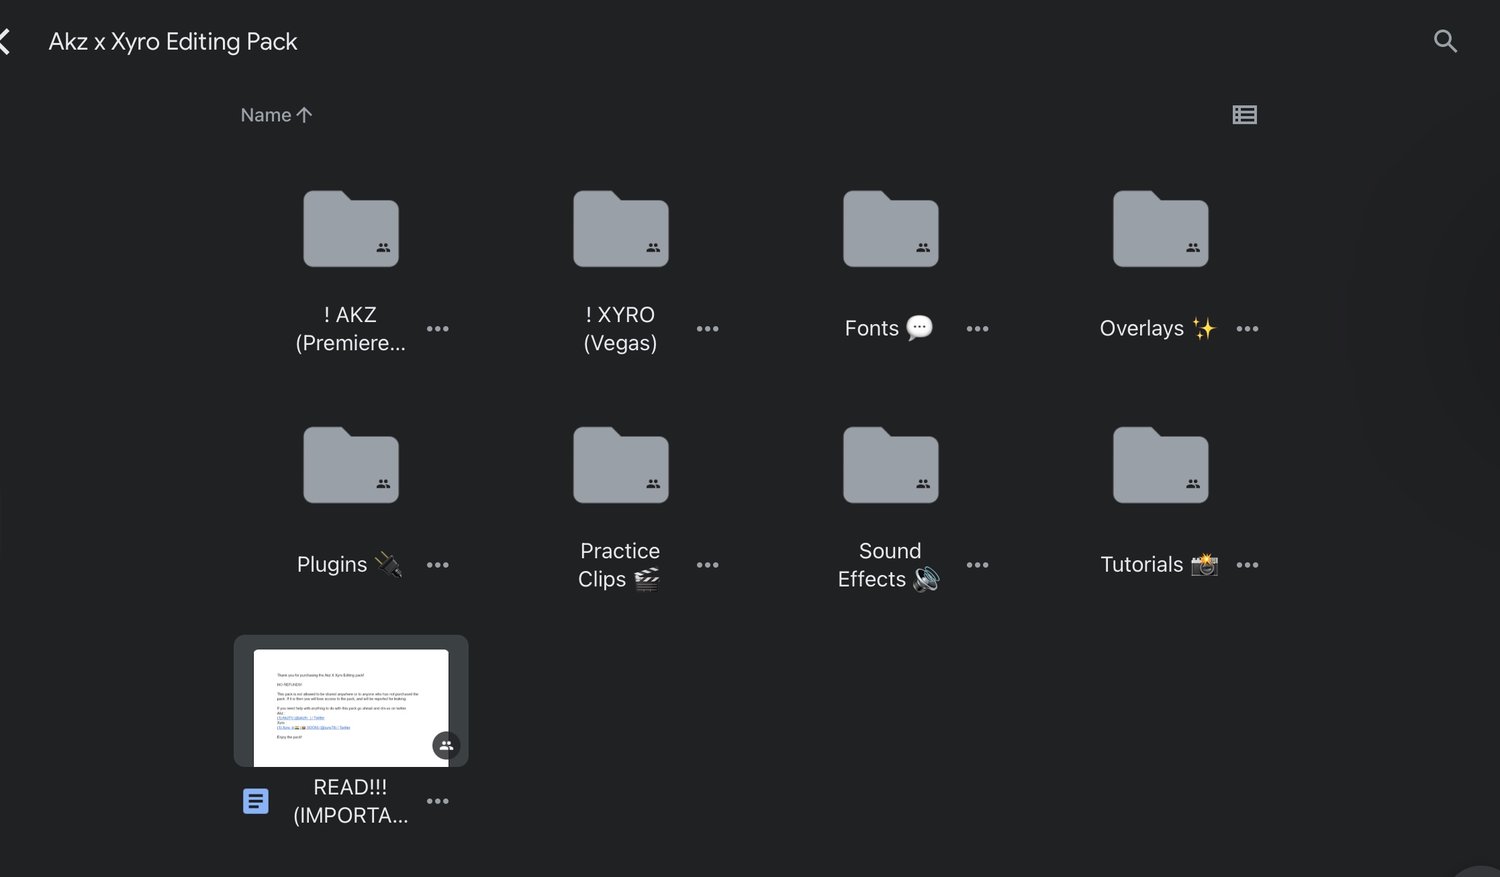
Task: Open search with the magnifier icon
Action: point(1445,41)
